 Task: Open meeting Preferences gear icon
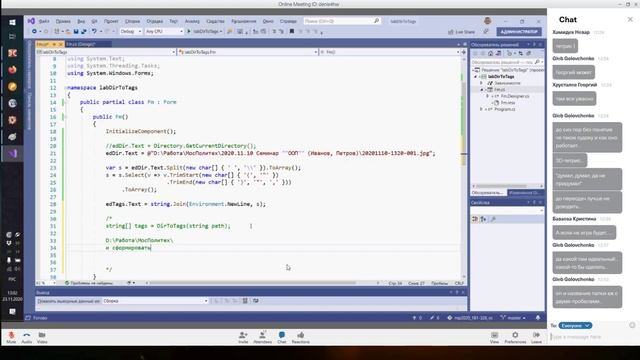(515, 335)
